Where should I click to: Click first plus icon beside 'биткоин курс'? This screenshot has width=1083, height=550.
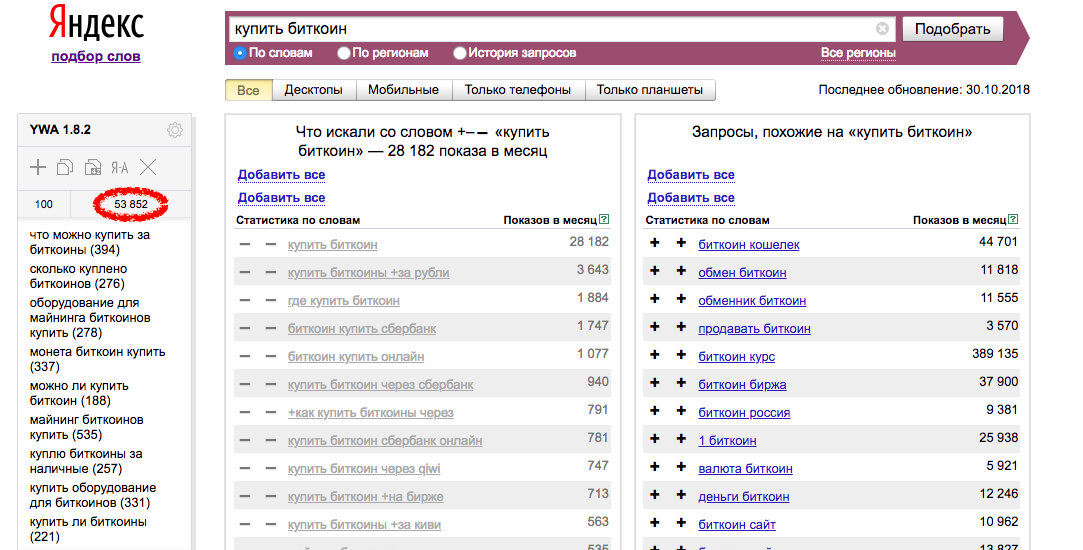pyautogui.click(x=655, y=355)
